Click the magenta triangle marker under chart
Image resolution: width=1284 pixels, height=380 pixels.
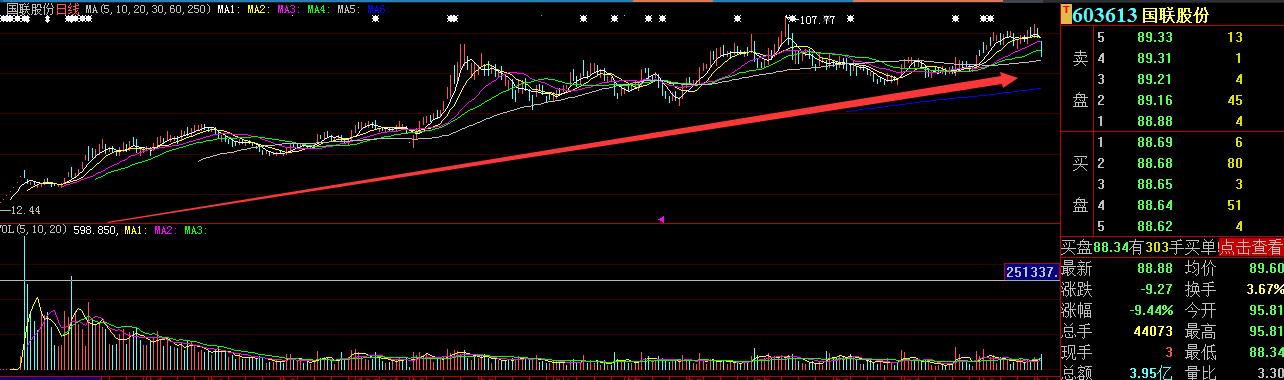tap(661, 218)
